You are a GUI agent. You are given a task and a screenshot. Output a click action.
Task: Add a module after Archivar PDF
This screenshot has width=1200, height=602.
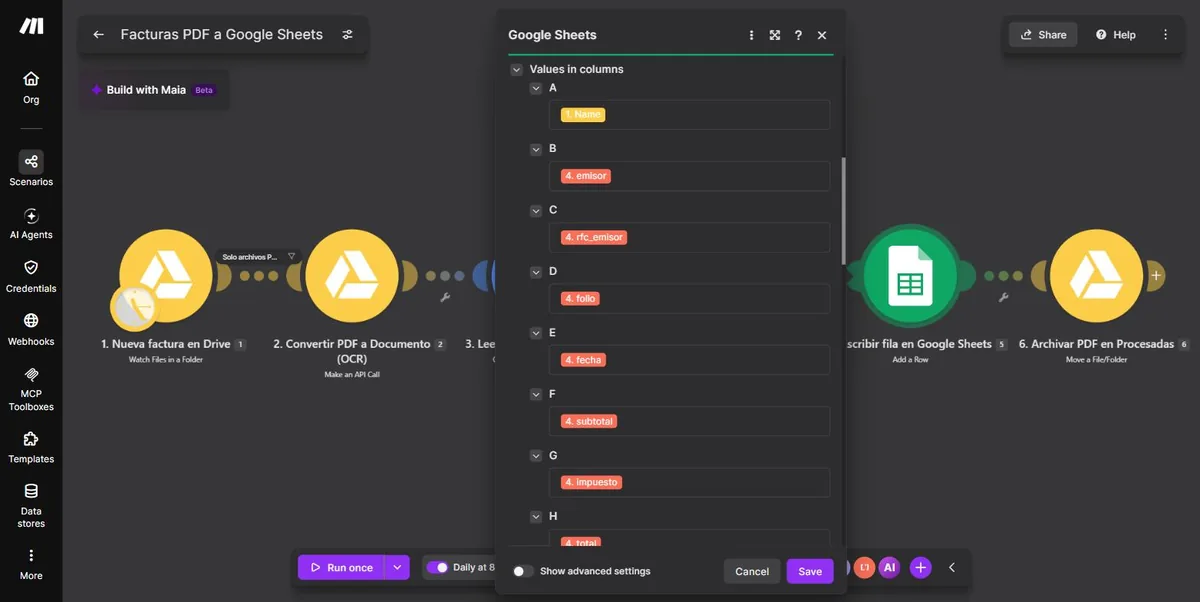pos(1156,275)
